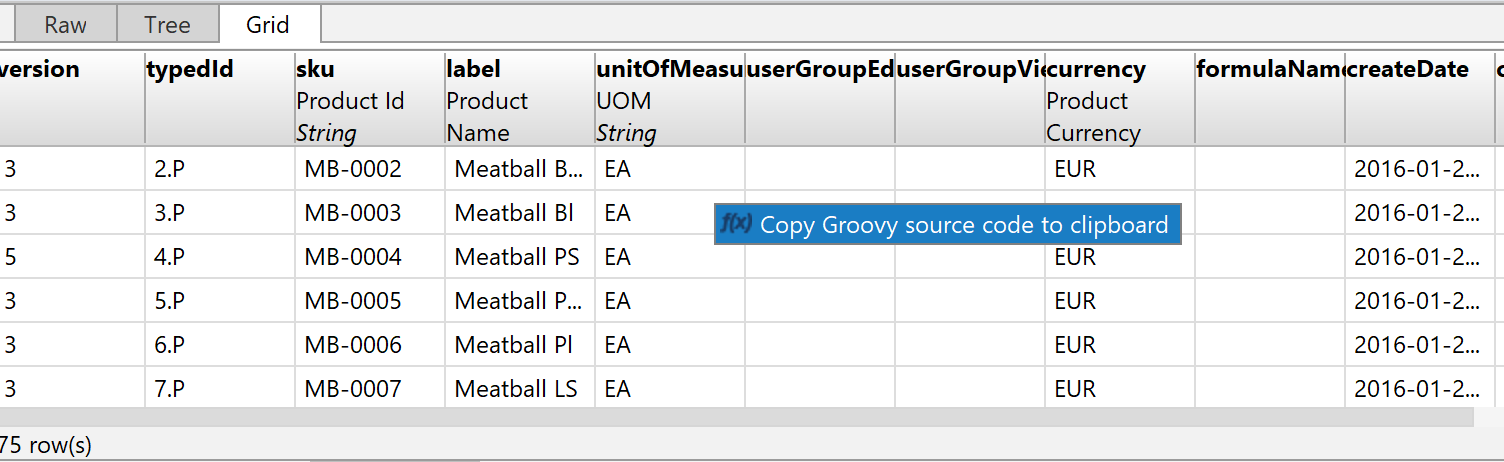The width and height of the screenshot is (1504, 462).
Task: Select the Grid tab
Action: click(x=267, y=25)
